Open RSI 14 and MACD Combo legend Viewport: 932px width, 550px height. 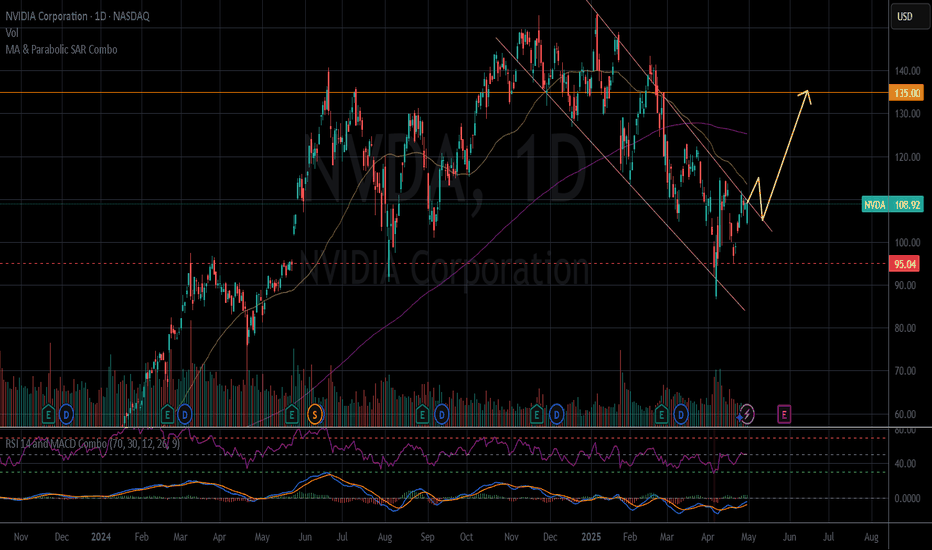(93, 444)
